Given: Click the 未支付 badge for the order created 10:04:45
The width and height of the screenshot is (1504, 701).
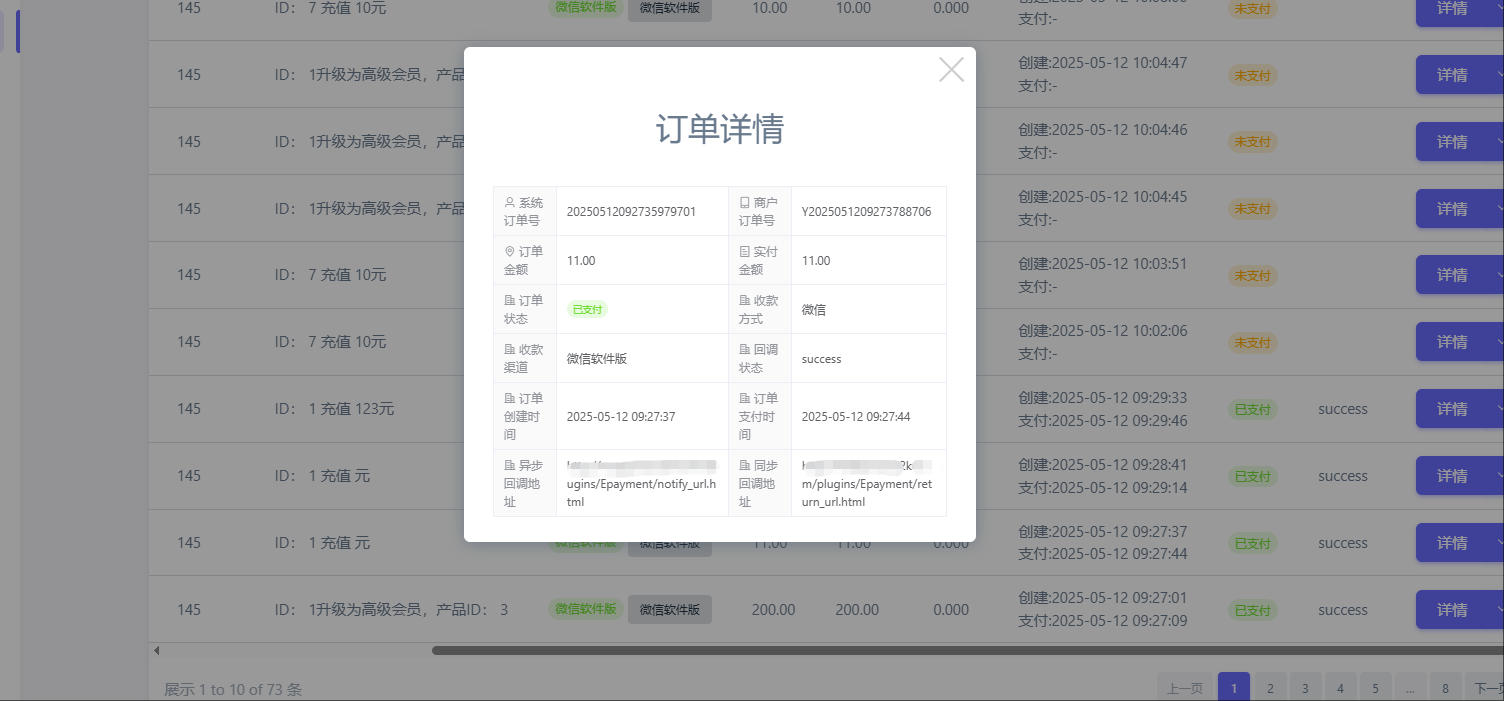Looking at the screenshot, I should coord(1253,209).
